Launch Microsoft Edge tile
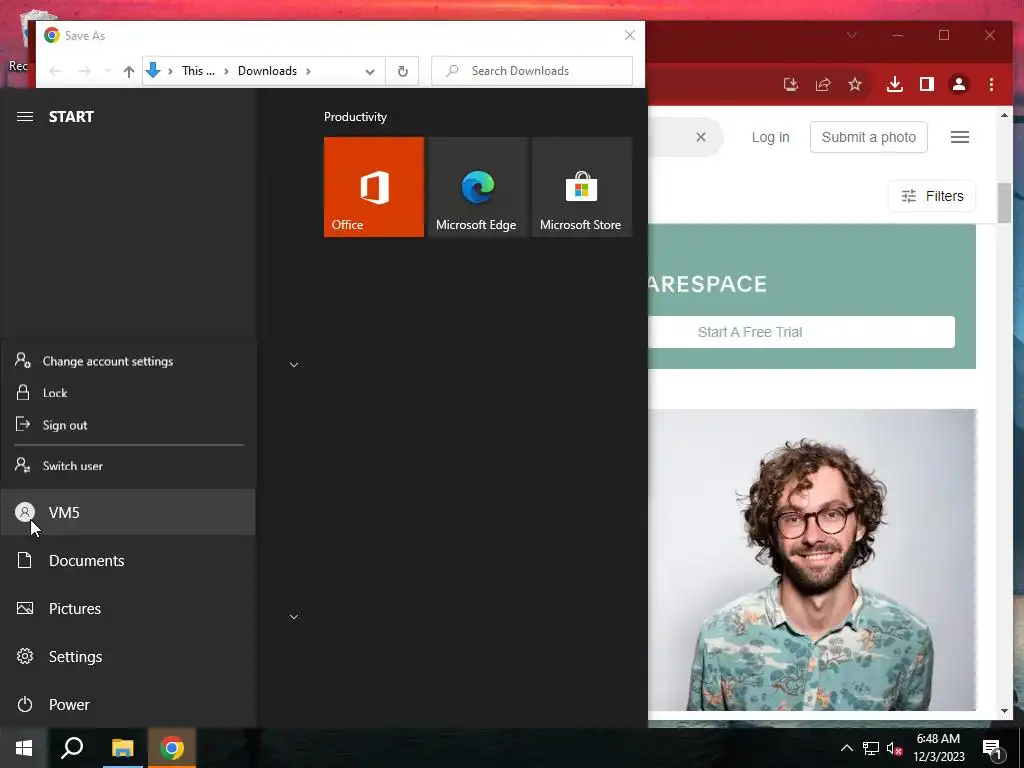 coord(477,187)
